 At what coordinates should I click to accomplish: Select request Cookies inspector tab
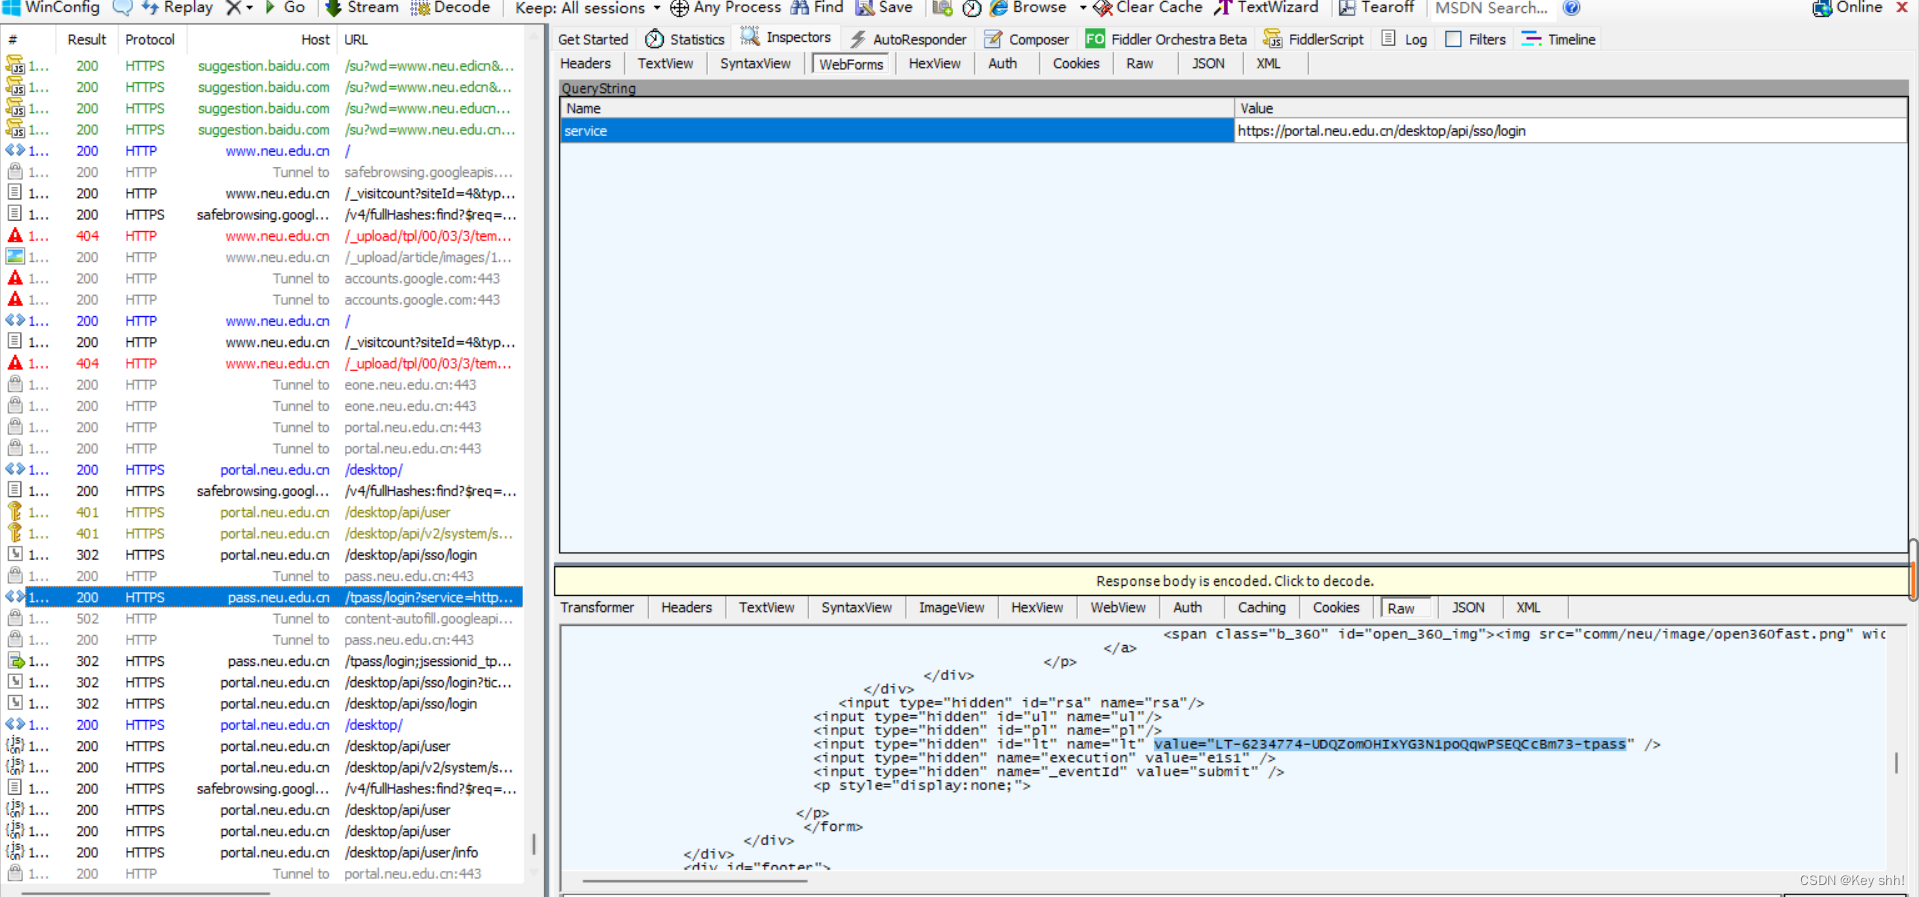(1076, 63)
